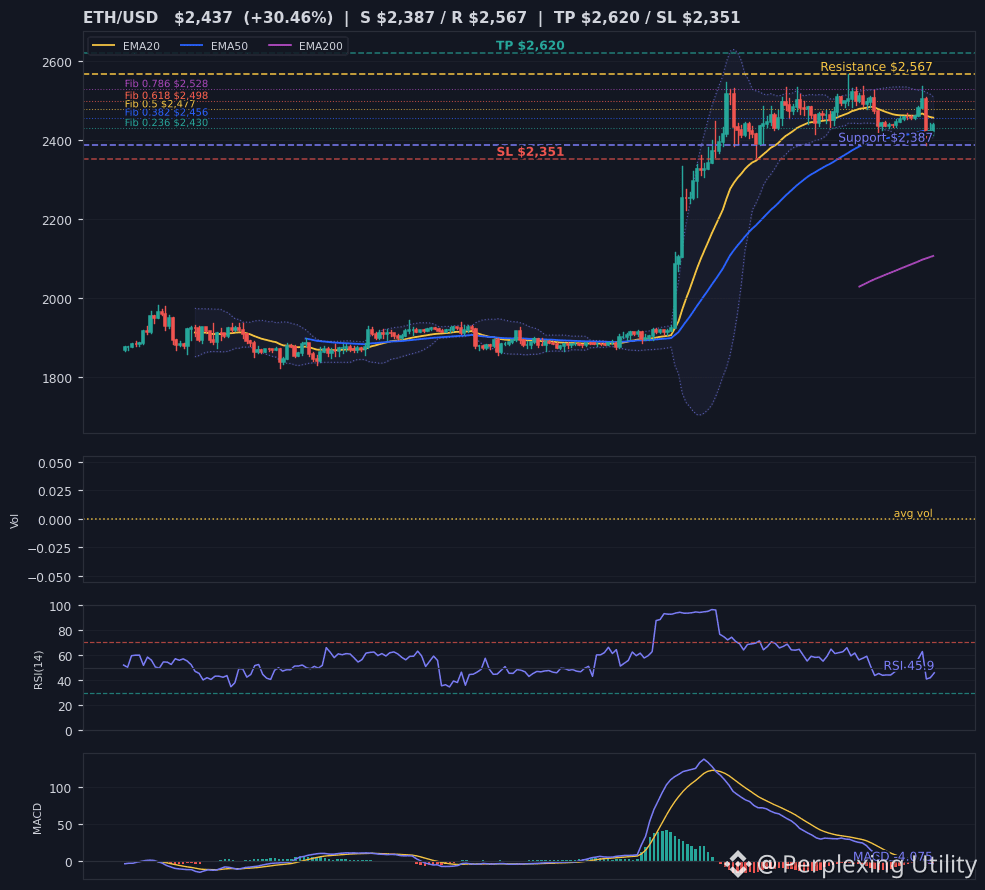Click the −0.050 volume axis tick
985x890 pixels.
(x=50, y=577)
